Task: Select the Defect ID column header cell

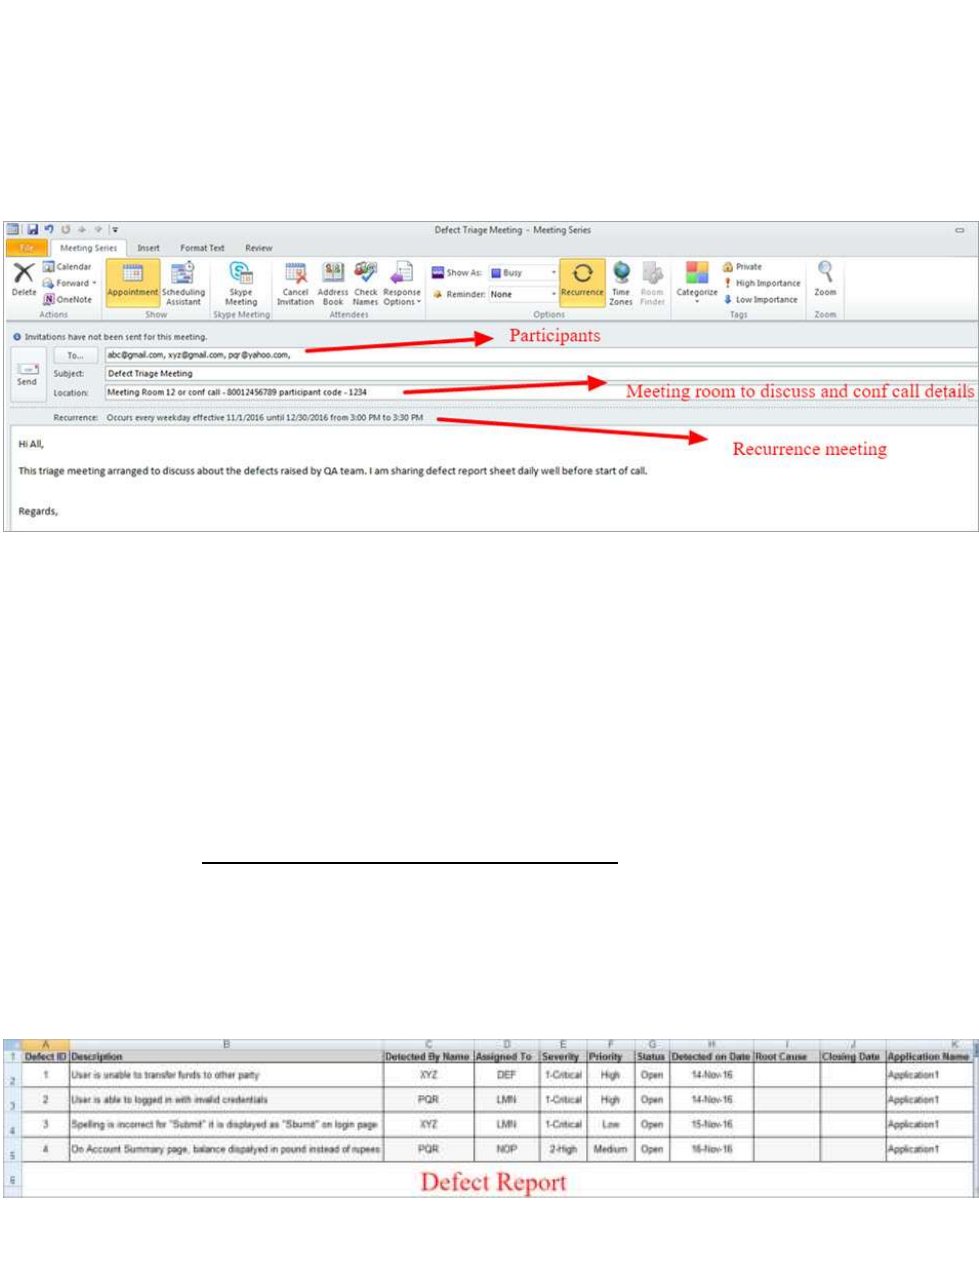Action: point(45,1056)
